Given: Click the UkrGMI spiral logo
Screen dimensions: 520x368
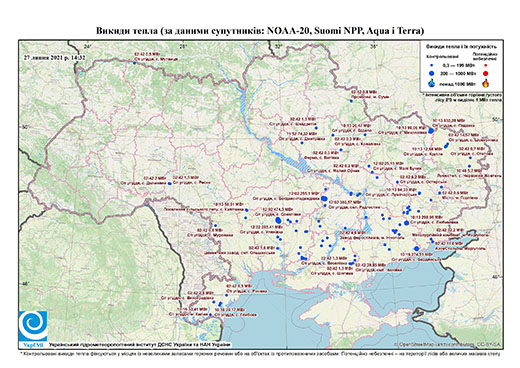Looking at the screenshot, I should coord(33,326).
